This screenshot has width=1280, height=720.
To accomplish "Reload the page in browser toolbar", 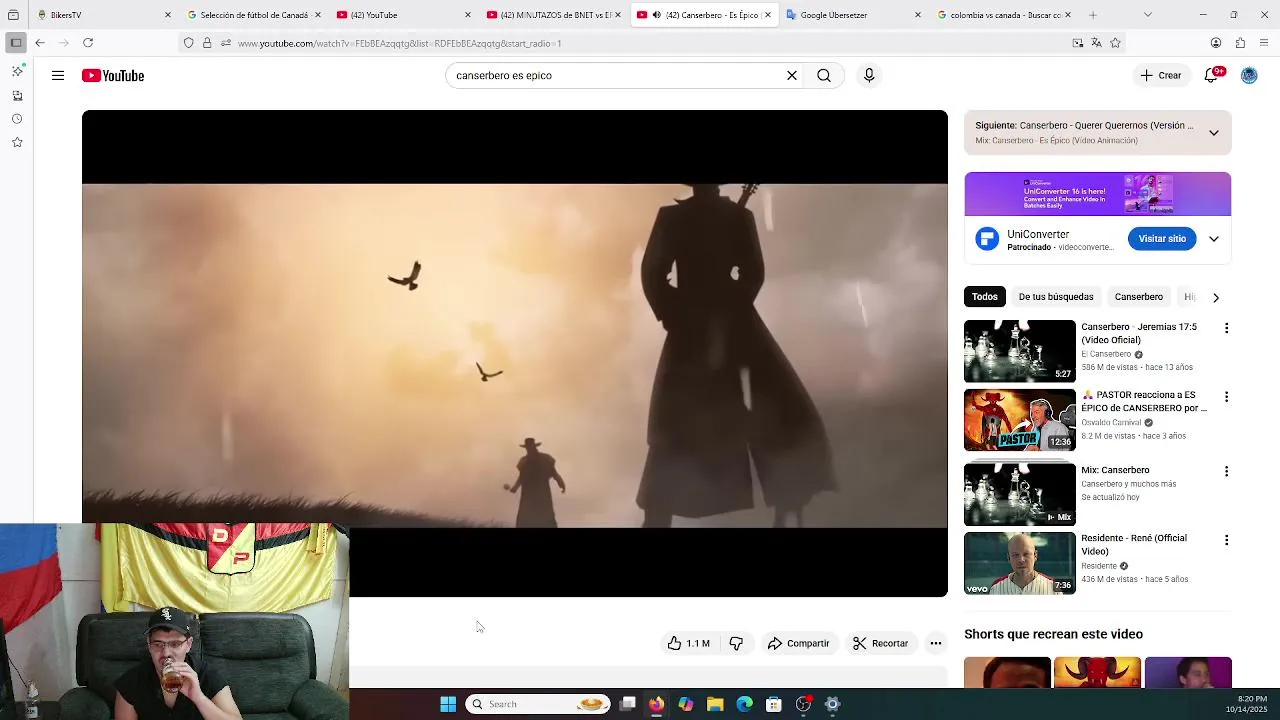I will point(88,43).
